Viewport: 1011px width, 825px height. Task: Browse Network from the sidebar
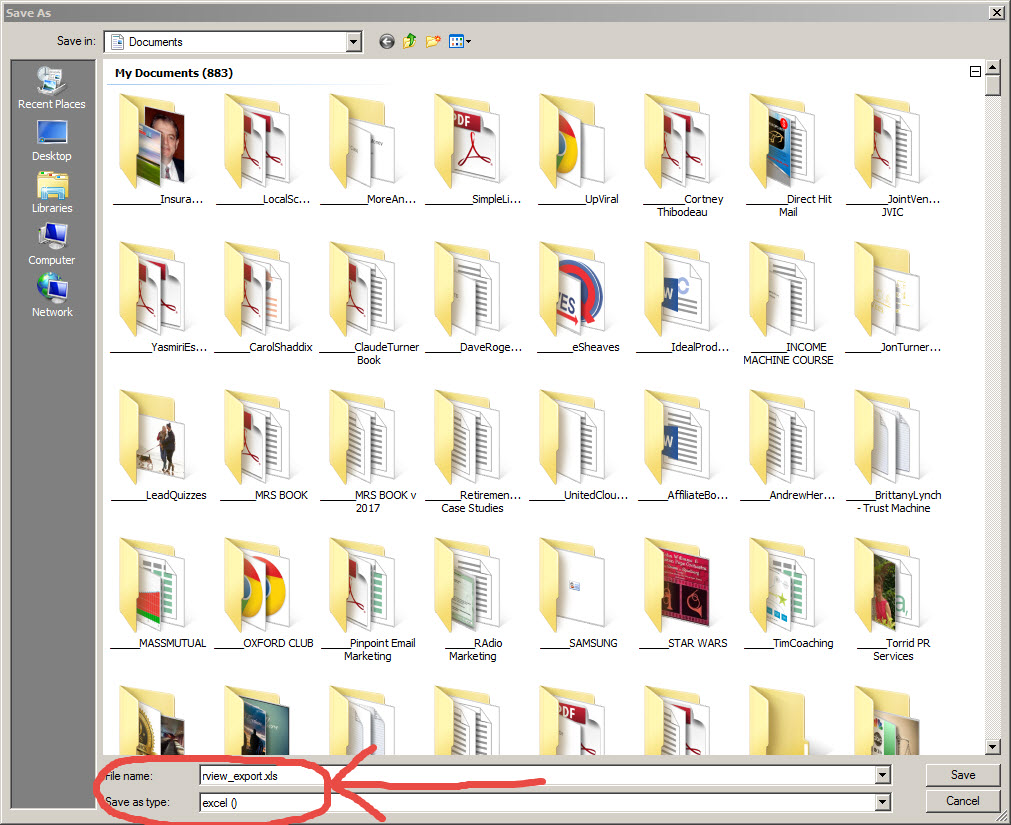52,296
